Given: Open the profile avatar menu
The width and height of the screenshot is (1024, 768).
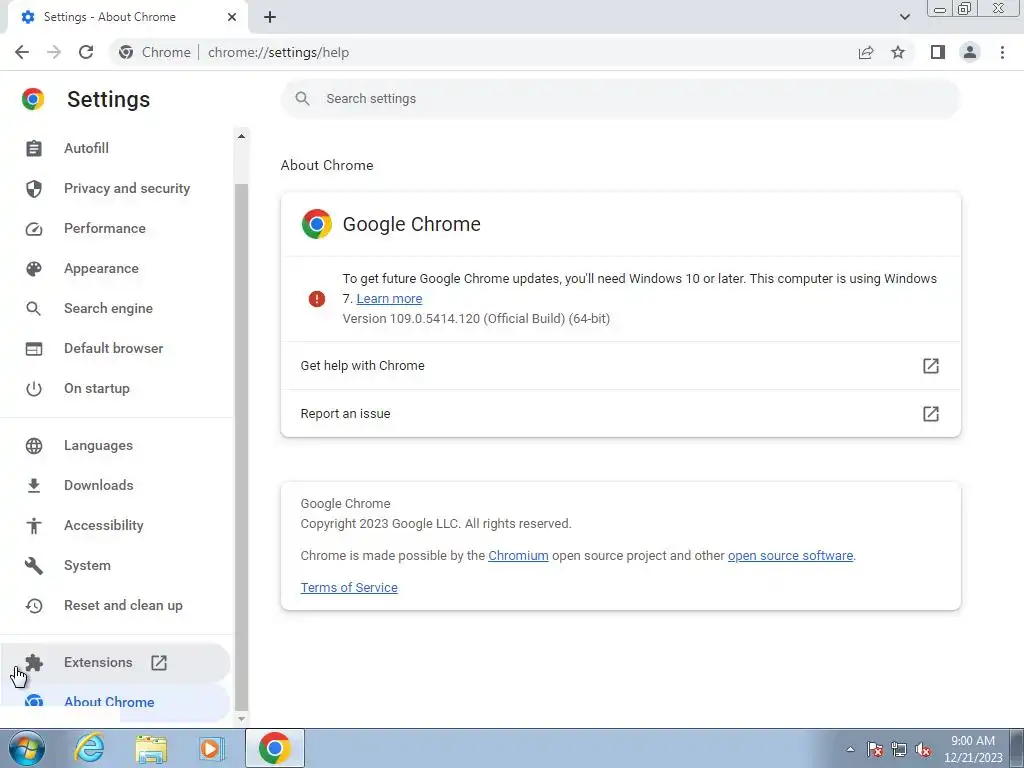Looking at the screenshot, I should coord(970,52).
